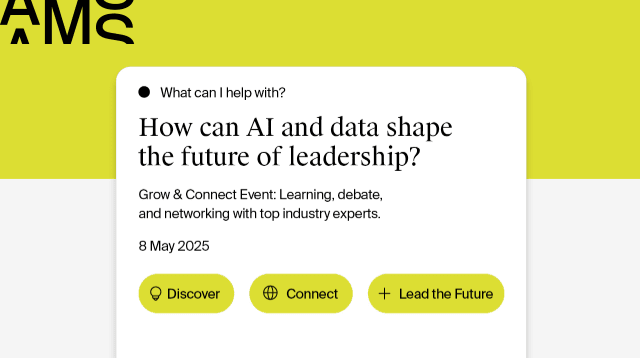Click the lightbulb icon on Discover
This screenshot has width=640, height=360.
(156, 293)
